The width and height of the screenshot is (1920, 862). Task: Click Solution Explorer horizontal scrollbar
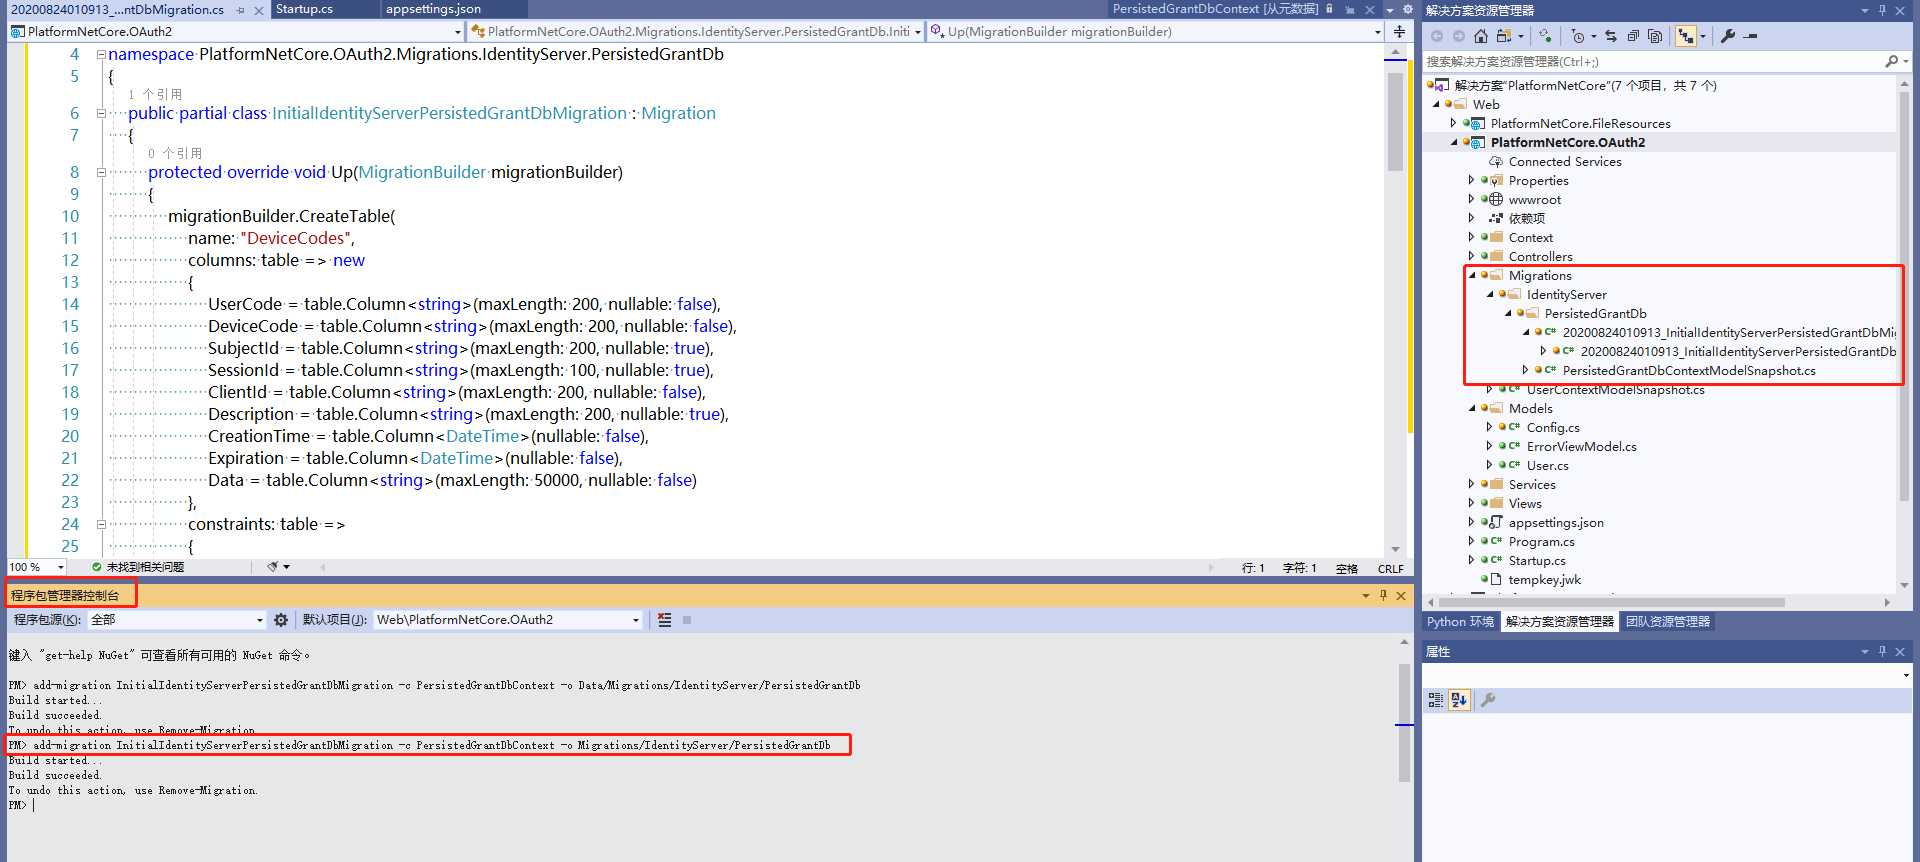click(x=1612, y=602)
